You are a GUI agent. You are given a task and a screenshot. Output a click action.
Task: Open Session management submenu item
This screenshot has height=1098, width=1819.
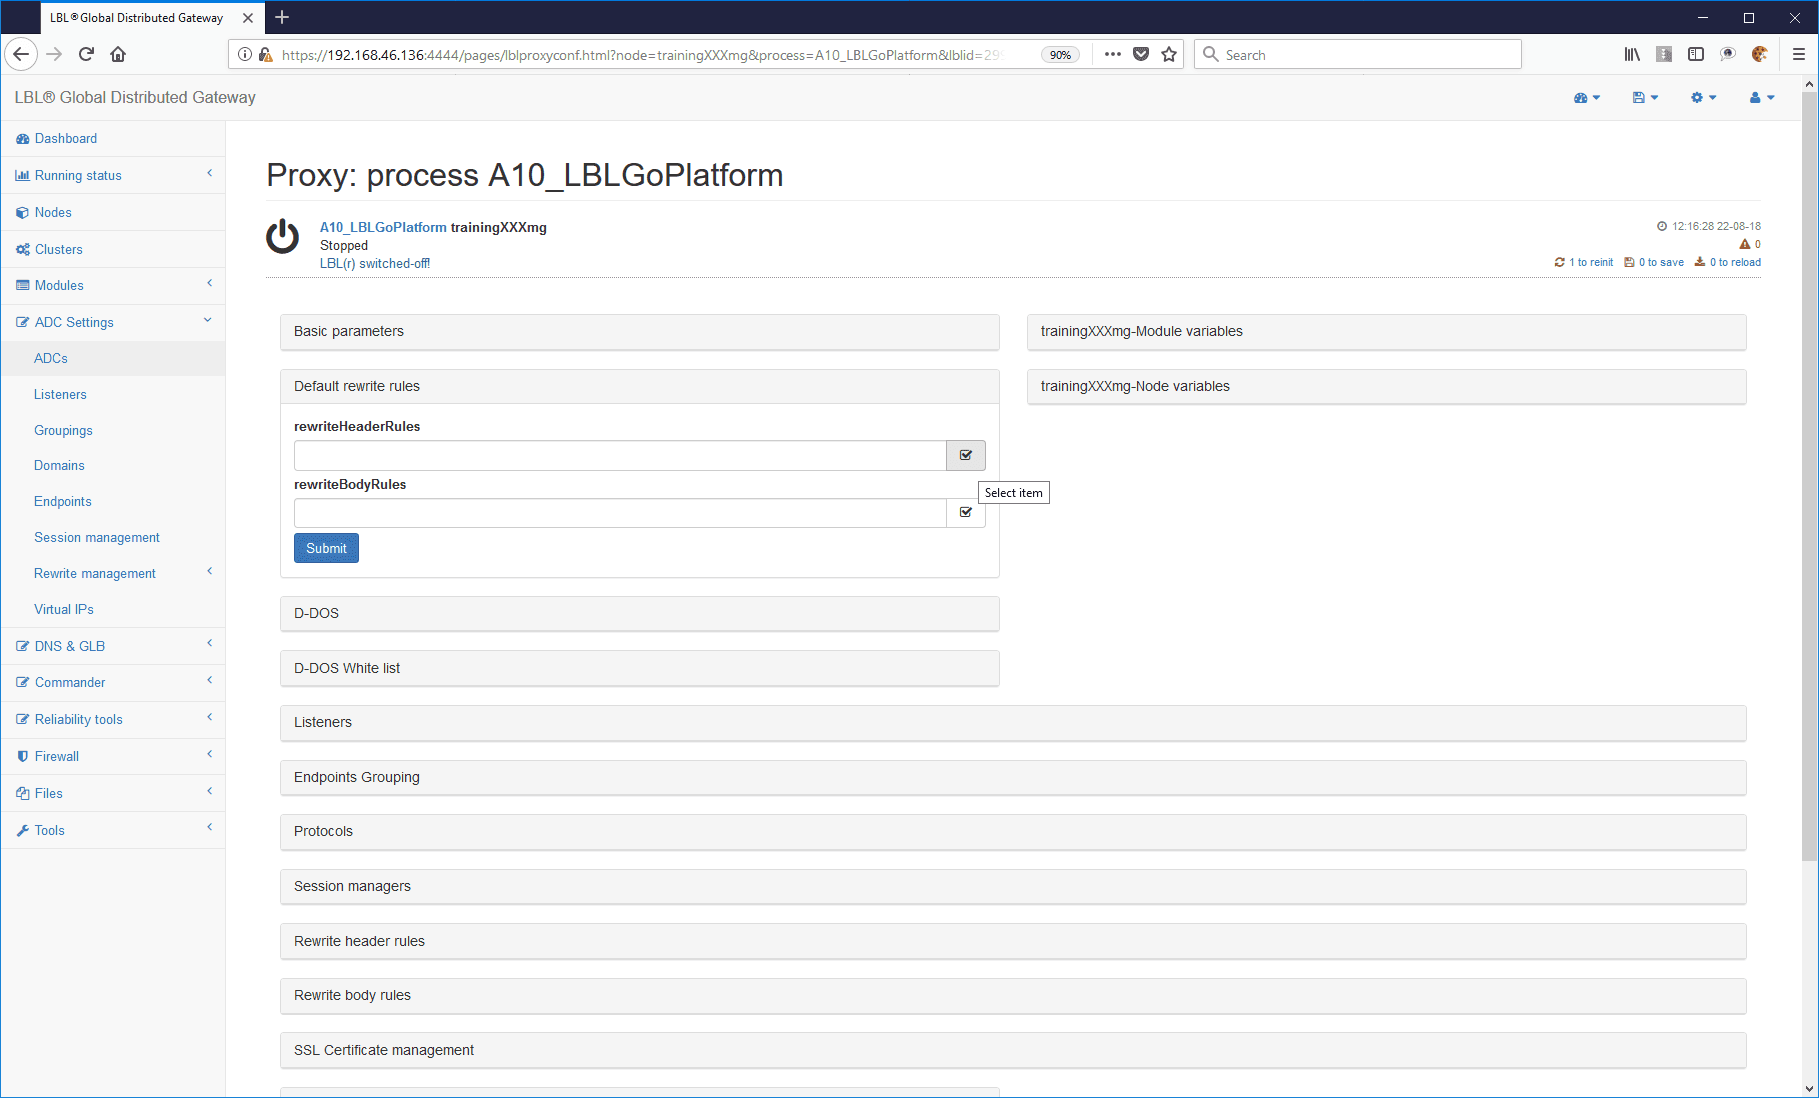click(113, 537)
